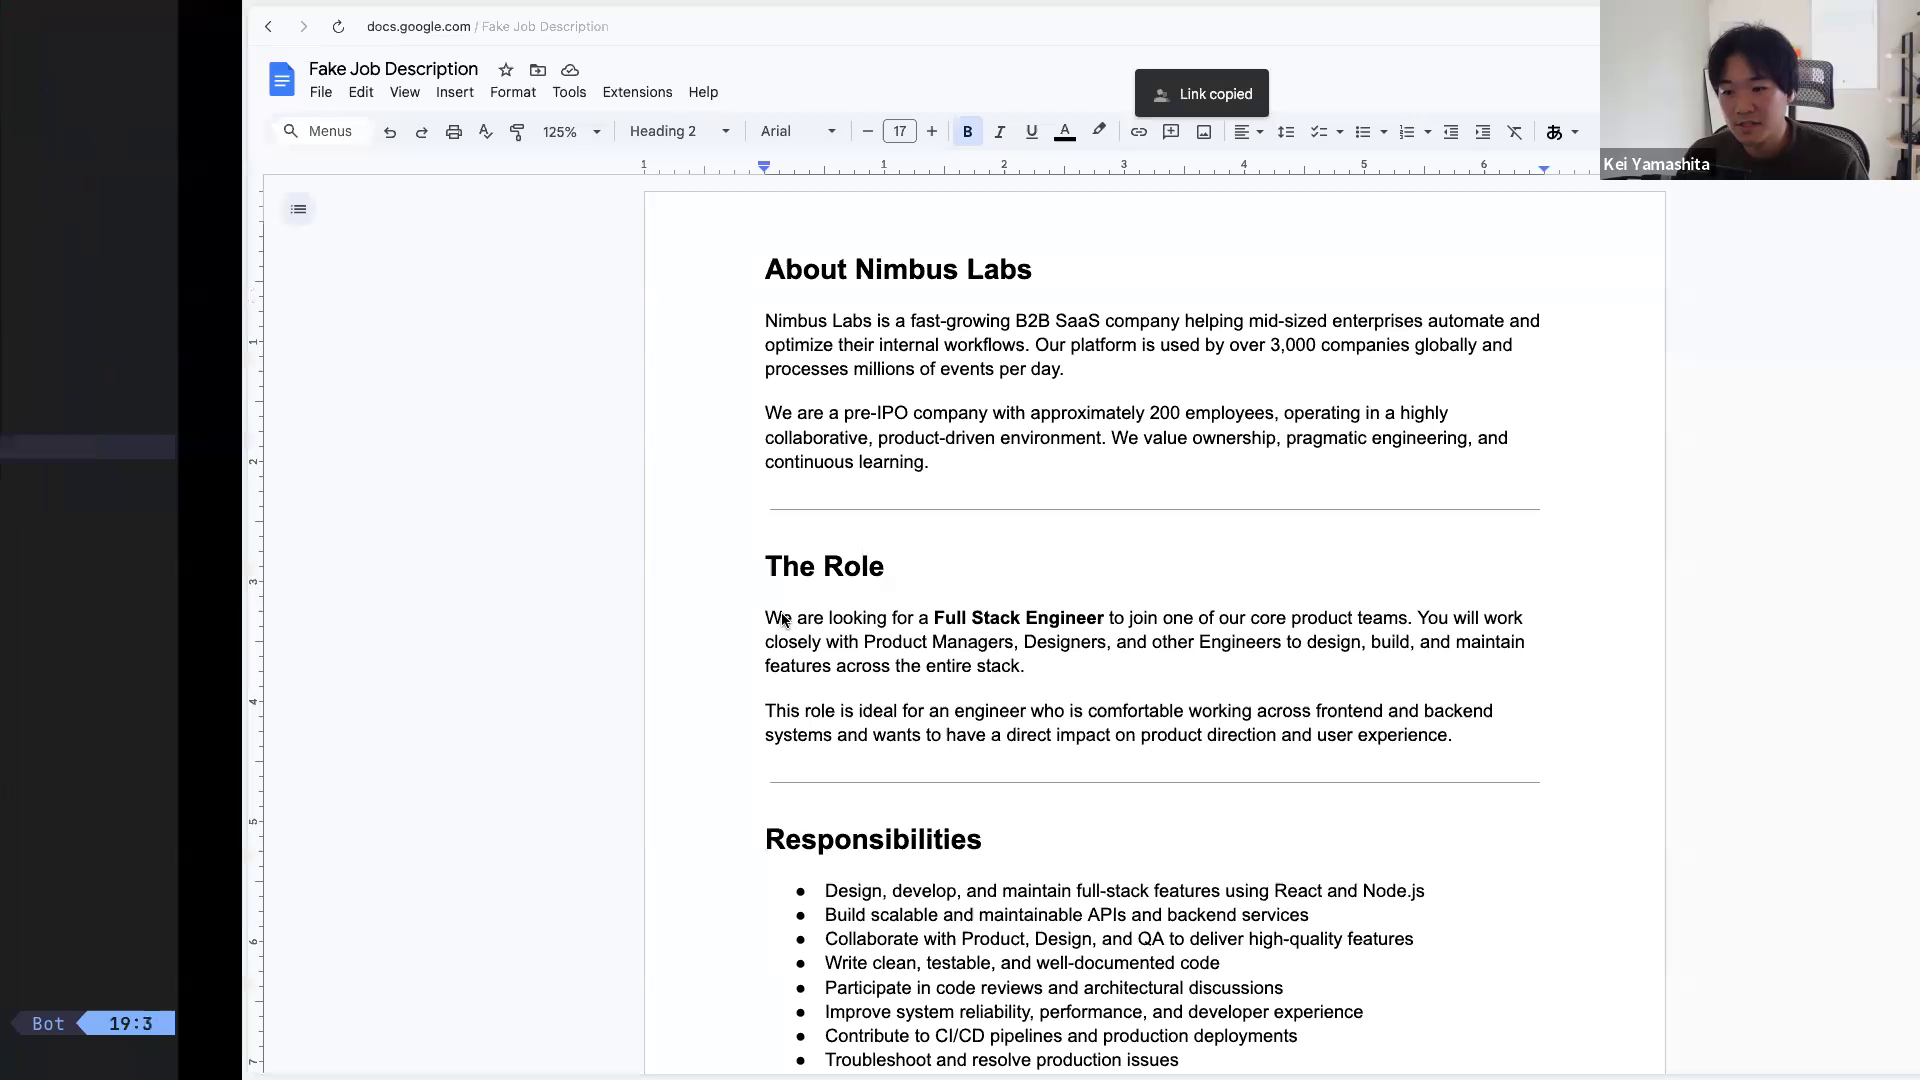The width and height of the screenshot is (1920, 1080).
Task: Open the View menu
Action: pyautogui.click(x=405, y=92)
